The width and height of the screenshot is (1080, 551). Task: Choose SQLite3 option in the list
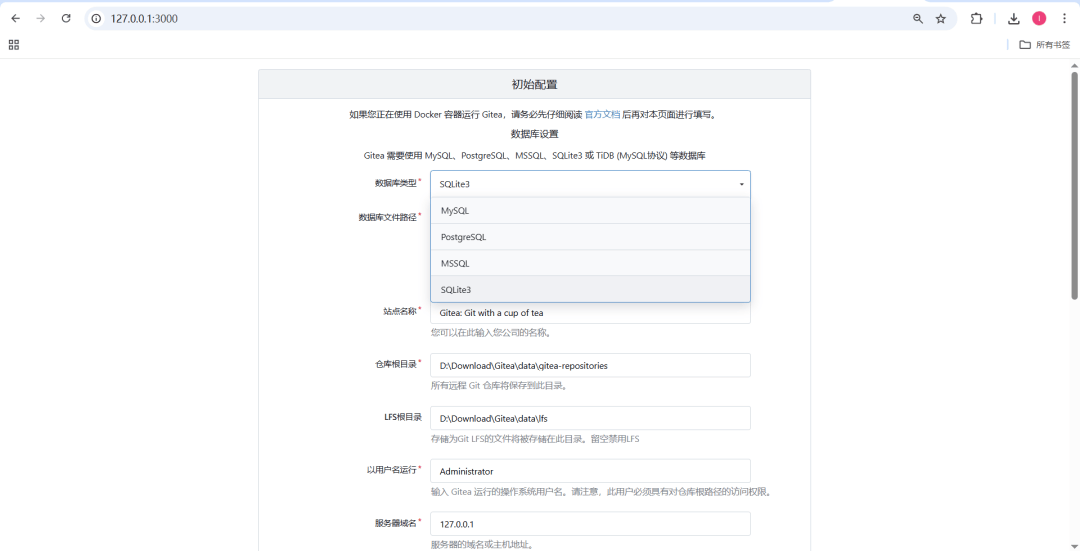click(590, 289)
